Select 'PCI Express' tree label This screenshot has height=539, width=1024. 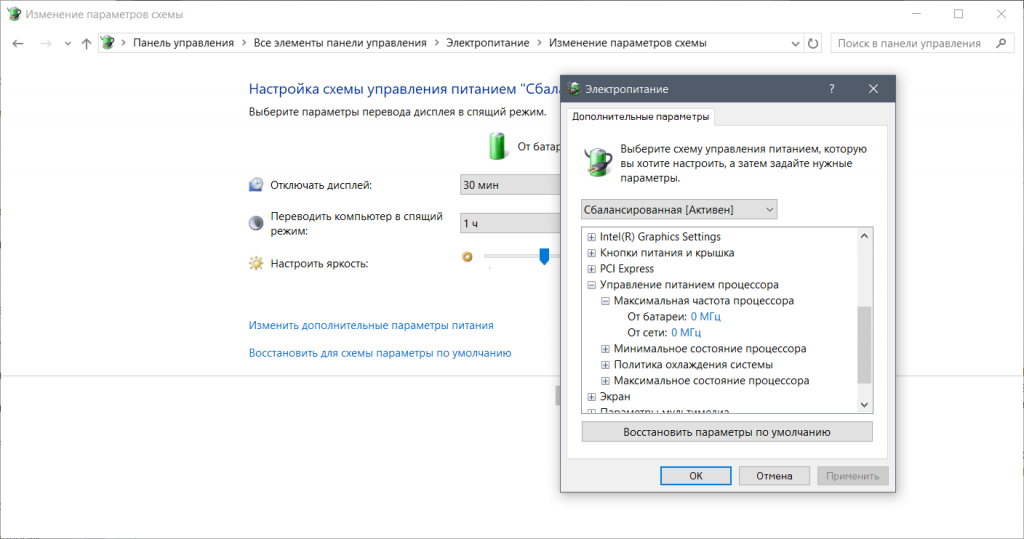pyautogui.click(x=626, y=269)
